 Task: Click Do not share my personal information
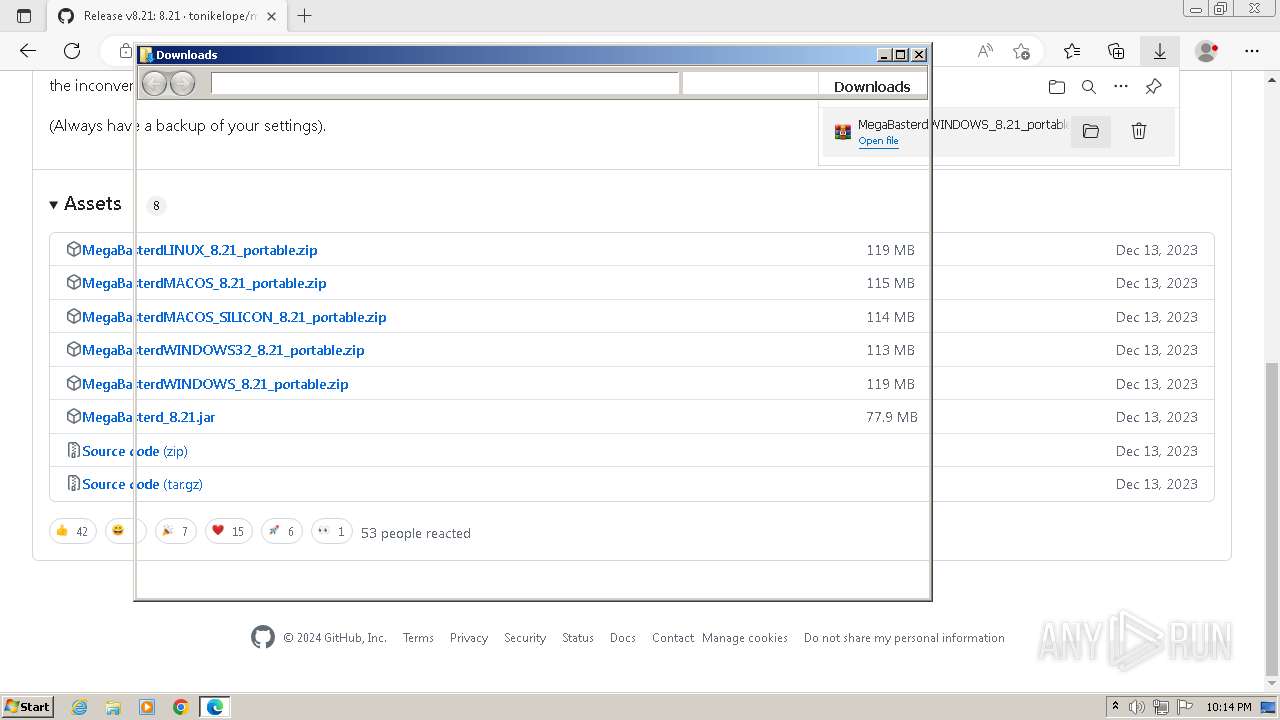904,638
